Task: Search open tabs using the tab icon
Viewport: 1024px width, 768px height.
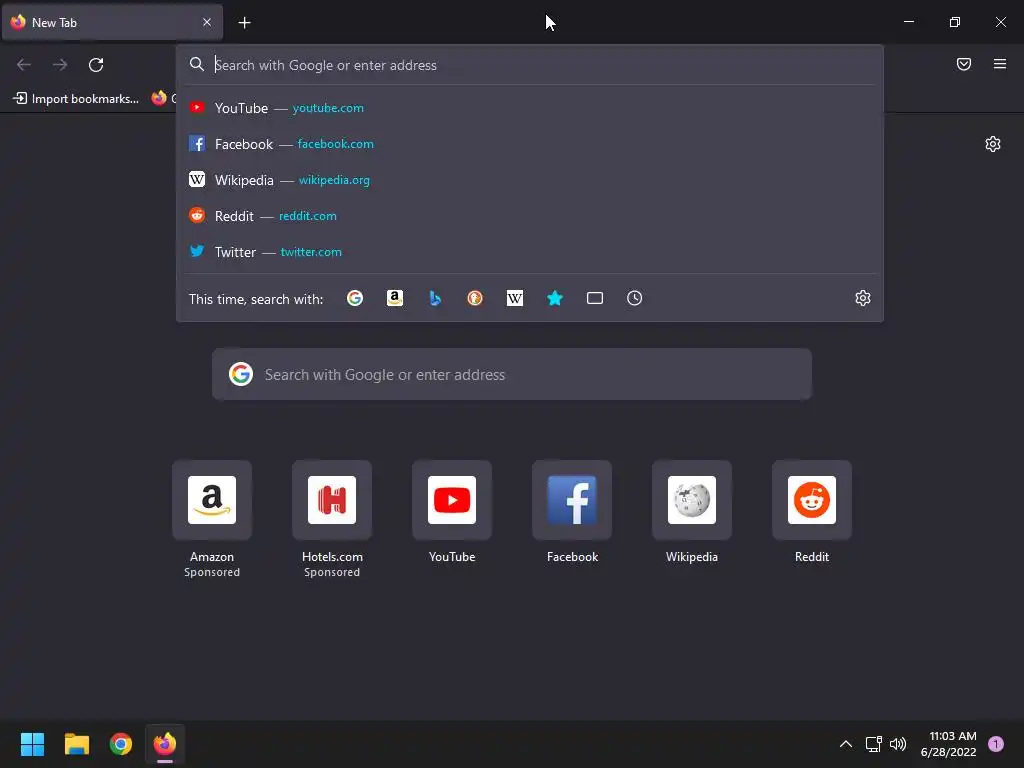Action: pos(594,298)
